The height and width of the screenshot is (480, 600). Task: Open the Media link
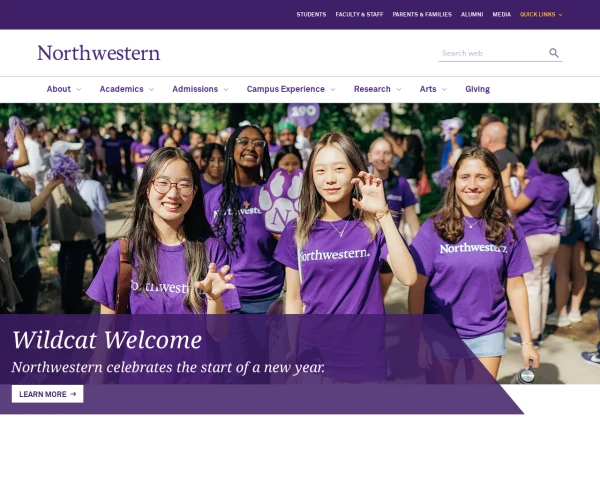[x=502, y=15]
